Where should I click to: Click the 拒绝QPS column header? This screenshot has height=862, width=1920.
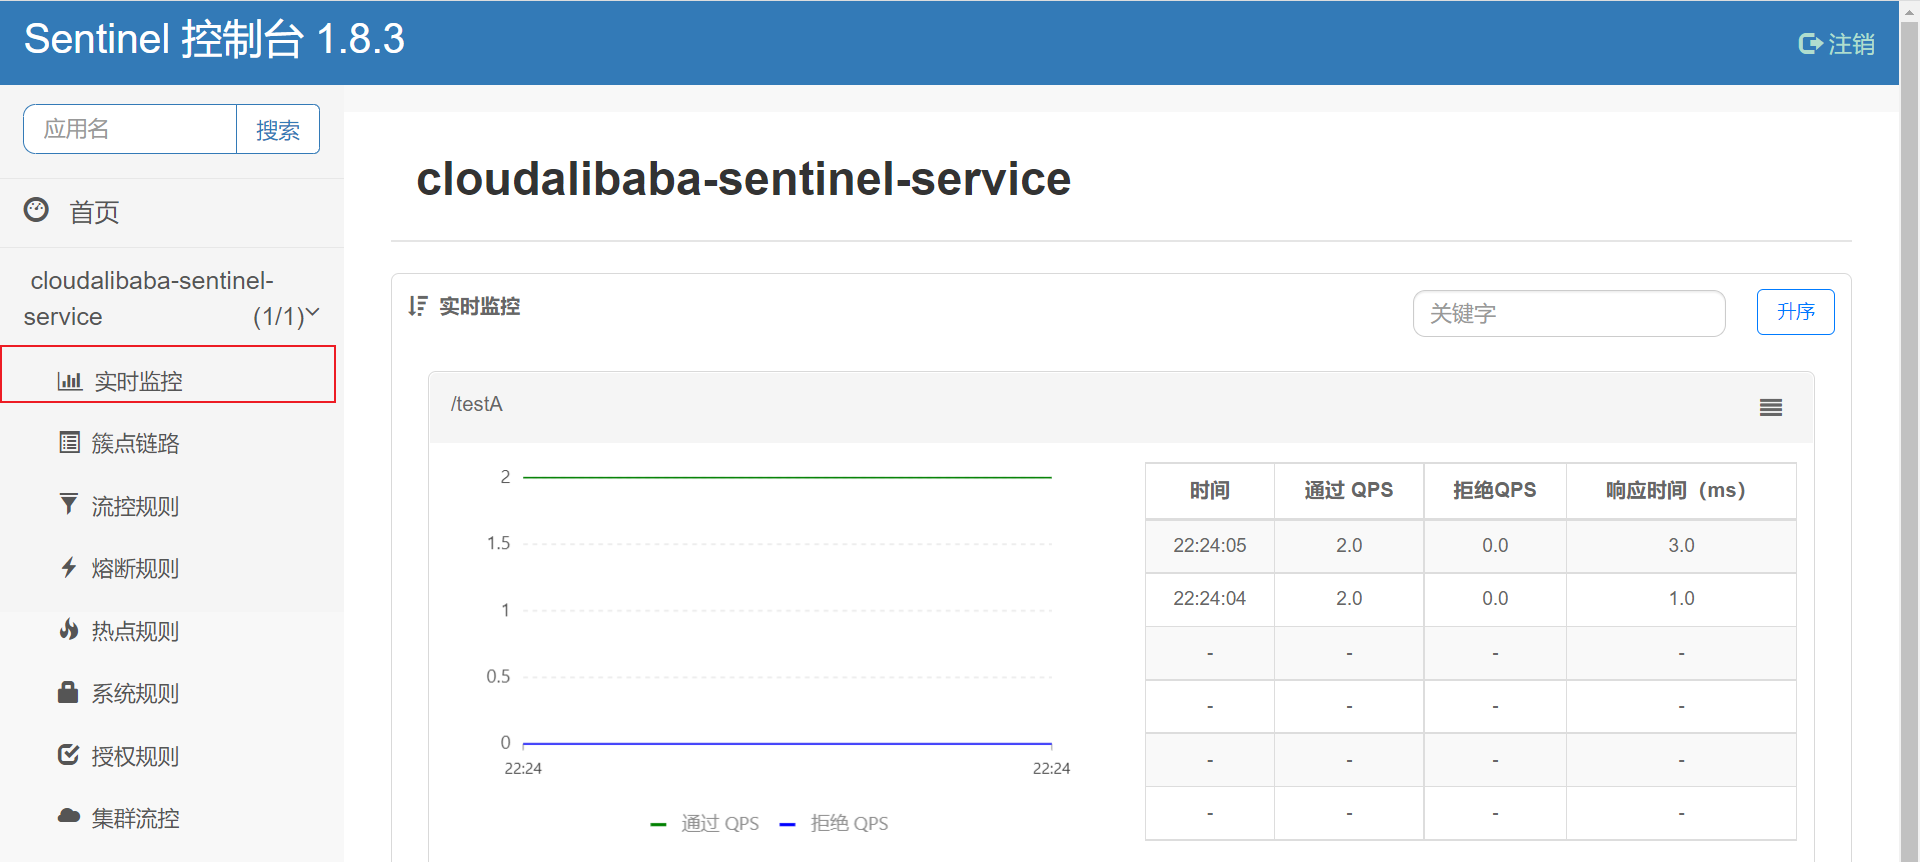click(x=1495, y=490)
